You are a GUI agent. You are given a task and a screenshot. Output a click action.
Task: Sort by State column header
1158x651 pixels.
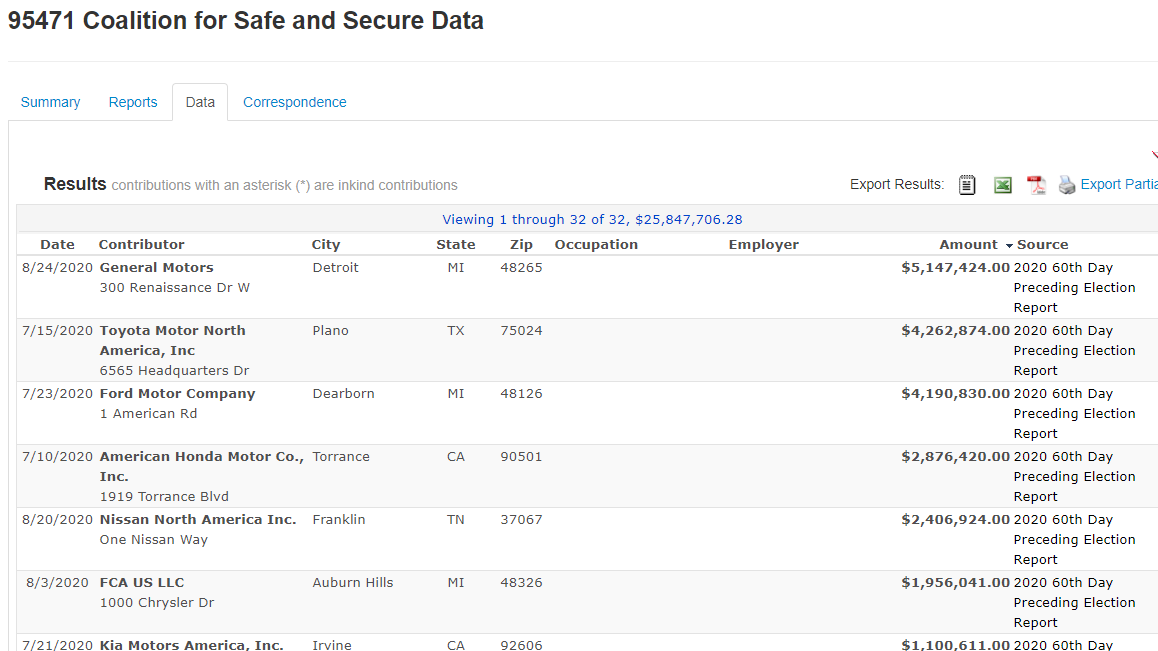click(x=456, y=245)
